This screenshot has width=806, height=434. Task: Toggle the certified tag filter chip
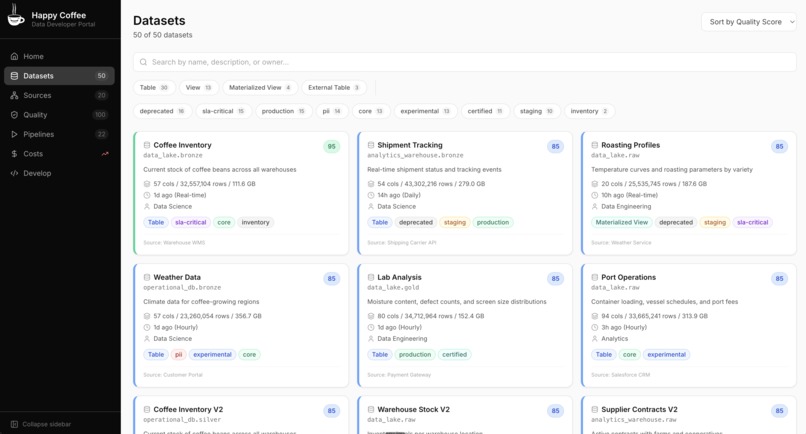click(486, 111)
